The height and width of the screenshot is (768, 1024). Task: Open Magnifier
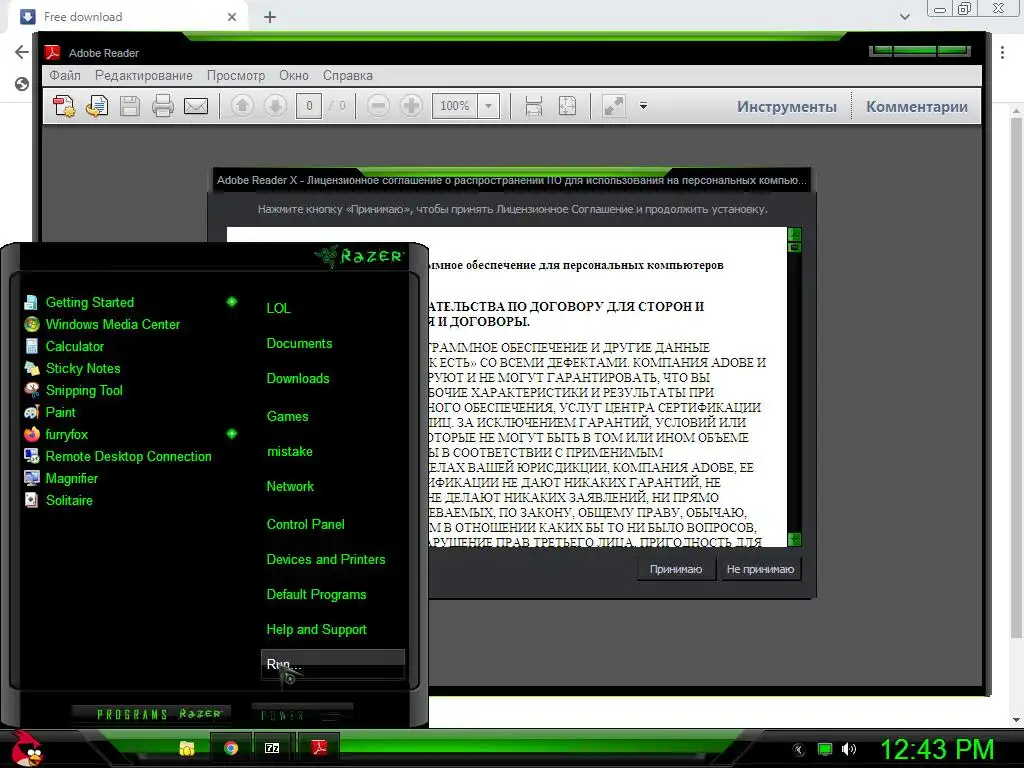(71, 479)
